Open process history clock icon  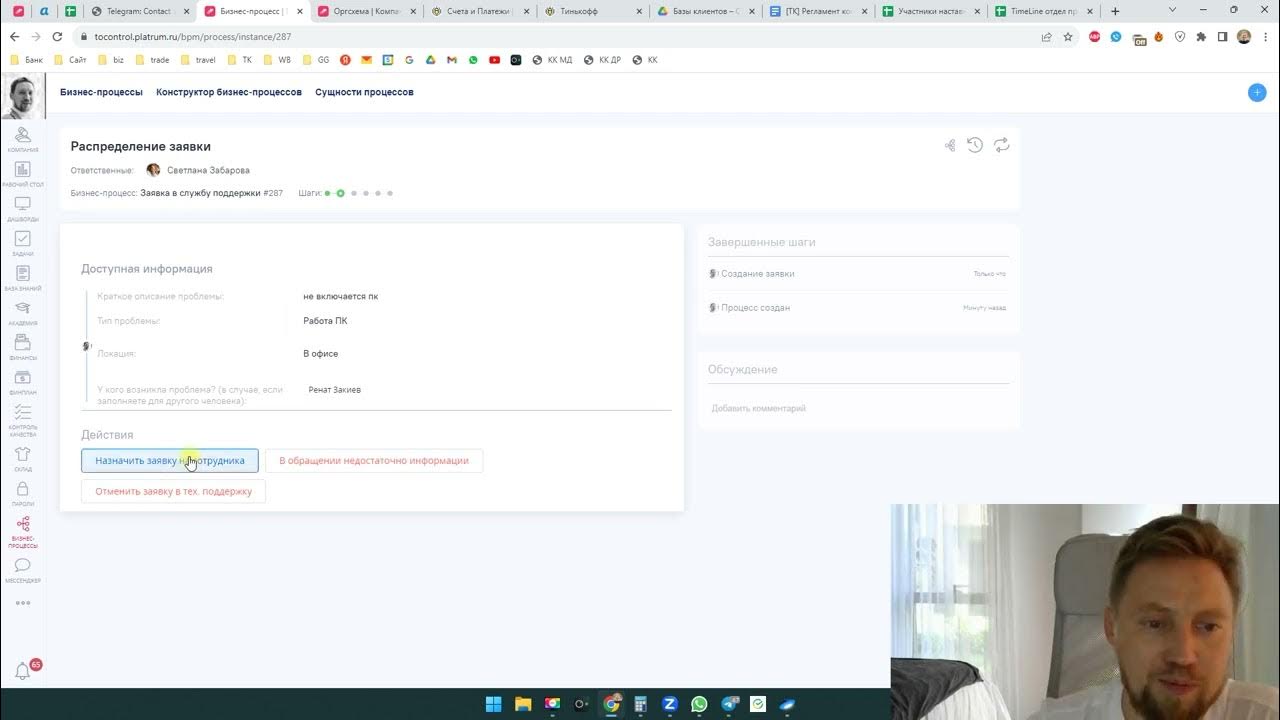tap(975, 145)
